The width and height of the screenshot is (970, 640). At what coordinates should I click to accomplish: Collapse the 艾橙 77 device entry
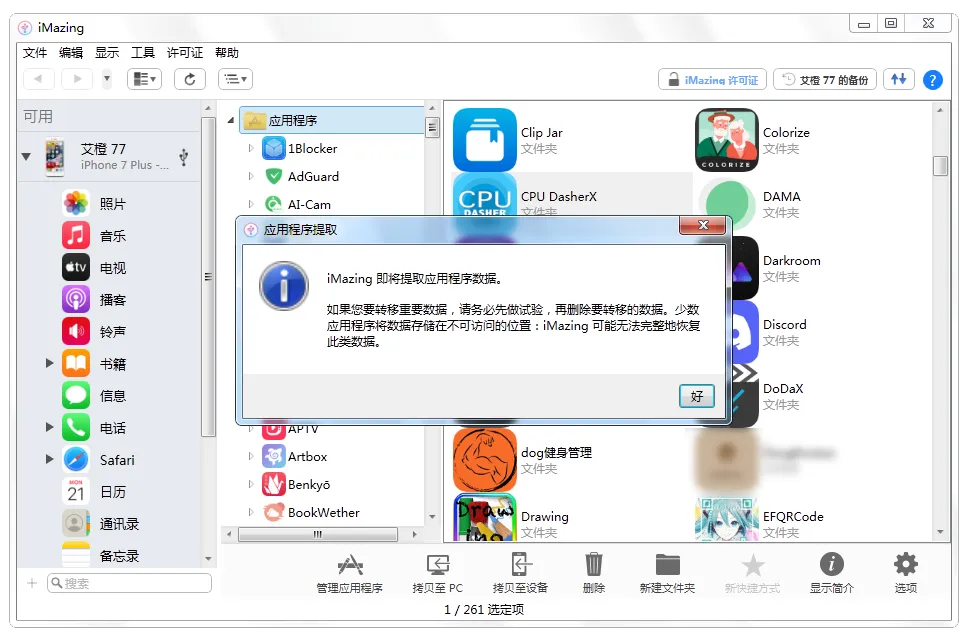pos(26,156)
